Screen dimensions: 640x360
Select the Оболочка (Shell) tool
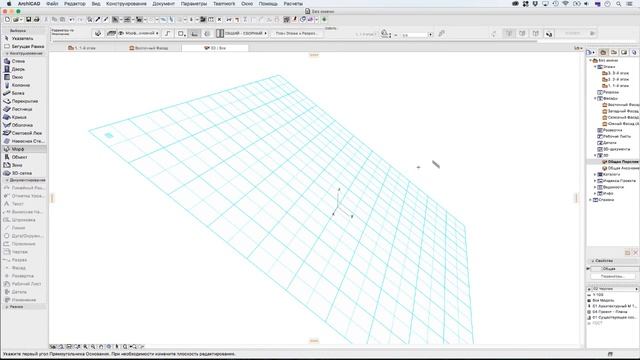point(22,125)
